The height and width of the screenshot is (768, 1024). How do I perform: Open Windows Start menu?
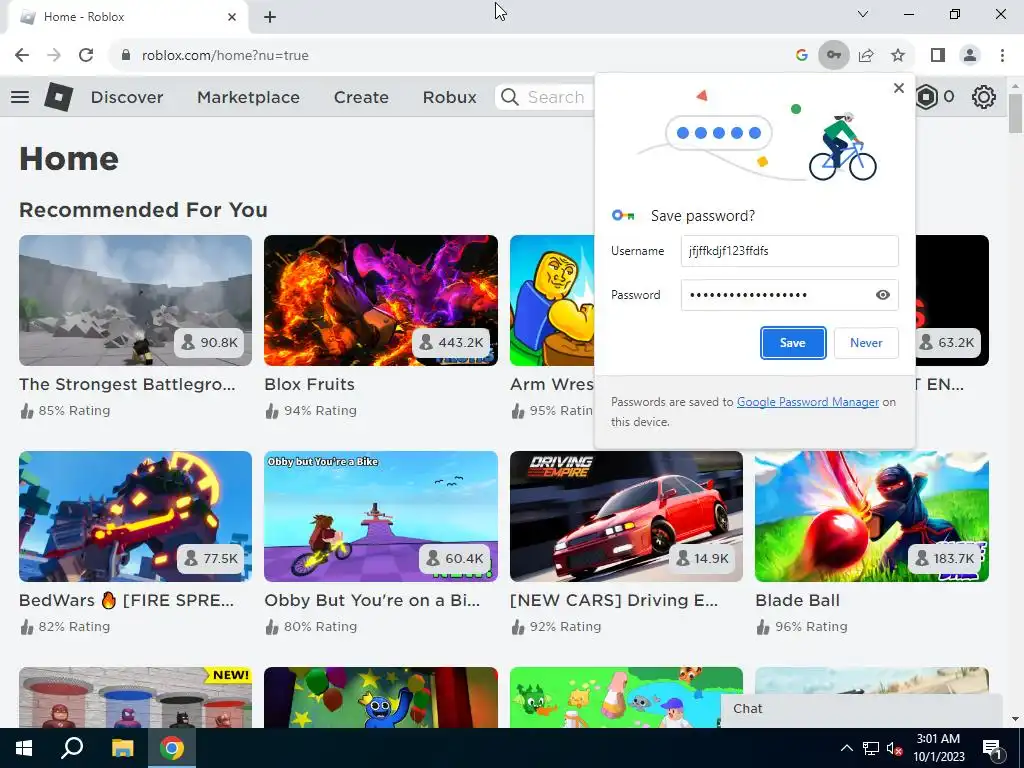pos(24,748)
